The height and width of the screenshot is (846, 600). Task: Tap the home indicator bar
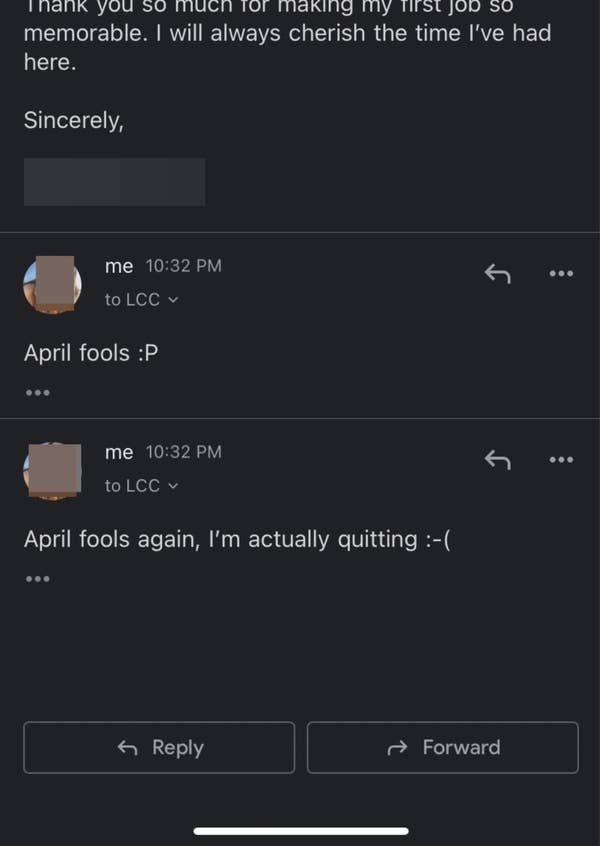click(301, 831)
